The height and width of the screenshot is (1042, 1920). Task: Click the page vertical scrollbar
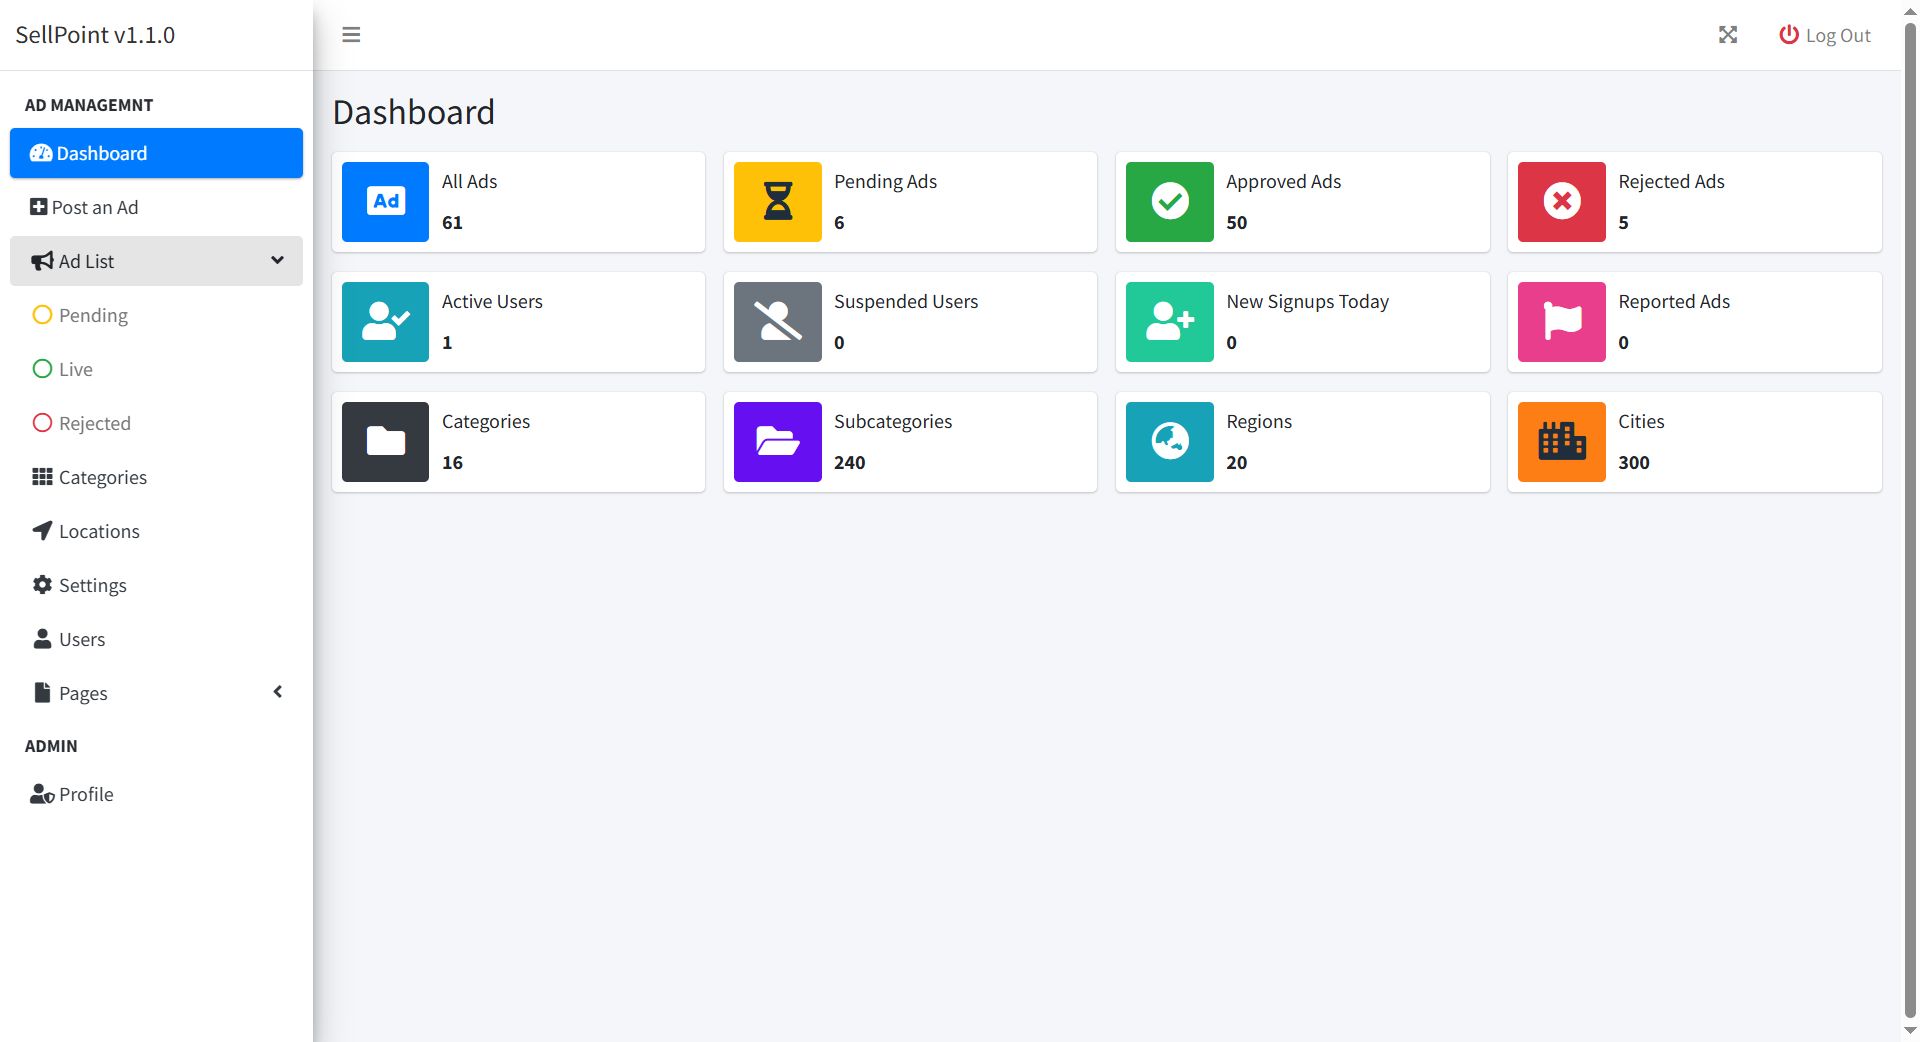(1910, 520)
